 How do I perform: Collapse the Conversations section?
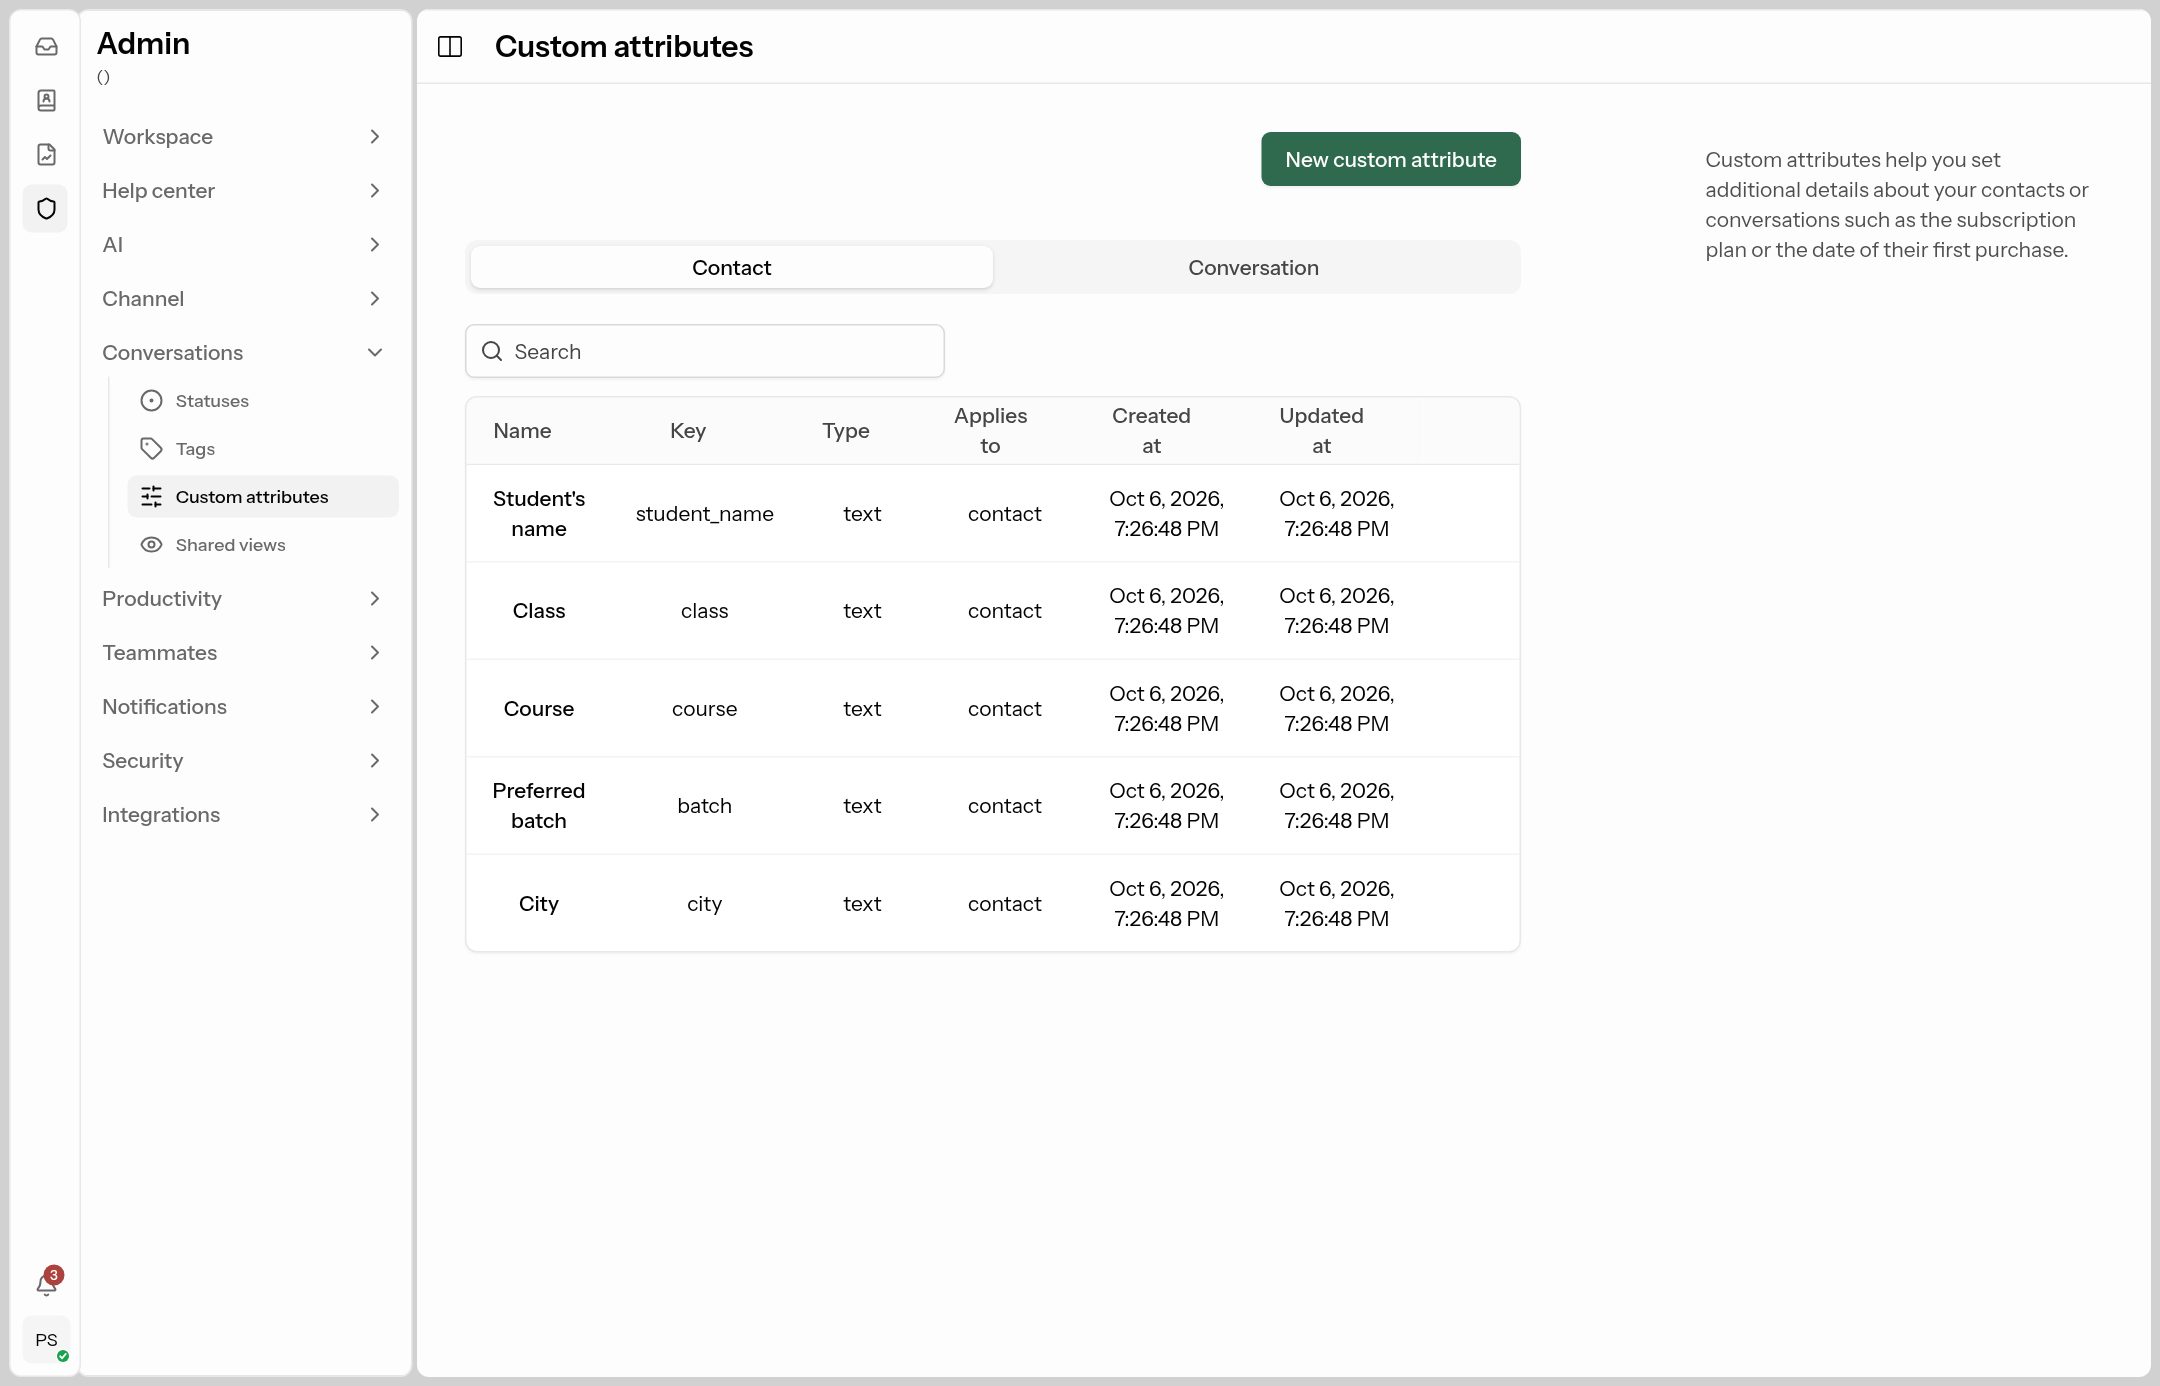coord(242,353)
